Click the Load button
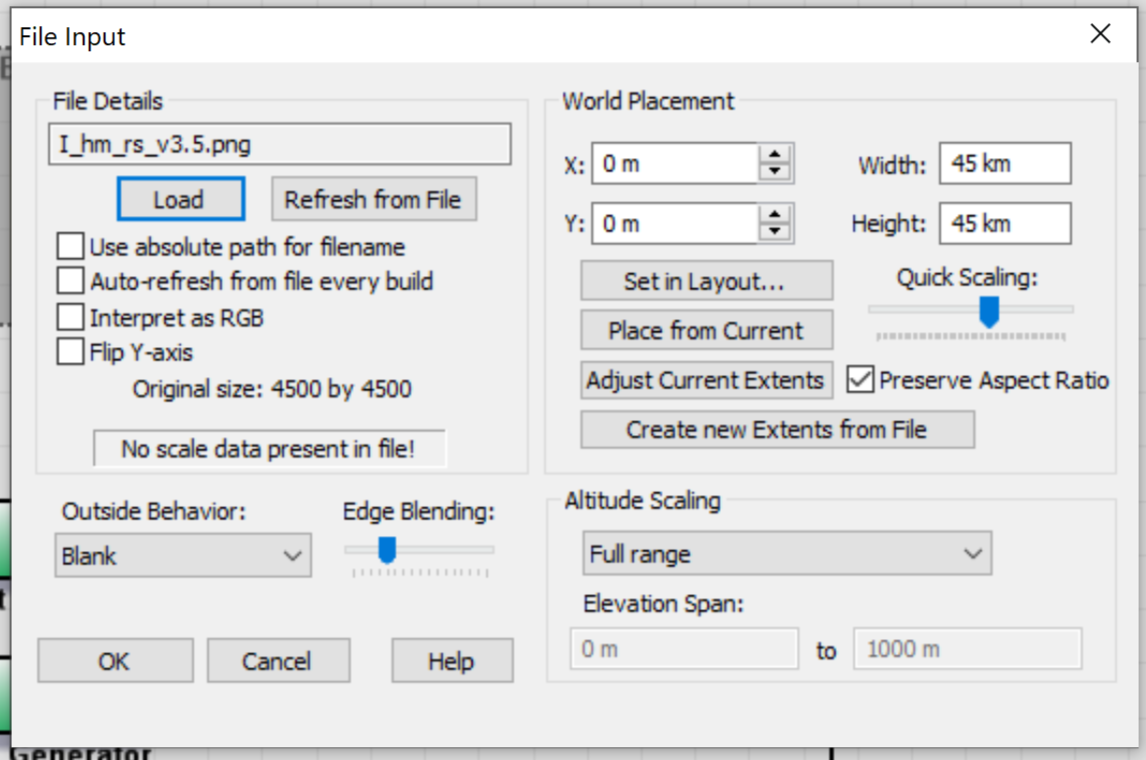This screenshot has height=760, width=1146. (180, 199)
